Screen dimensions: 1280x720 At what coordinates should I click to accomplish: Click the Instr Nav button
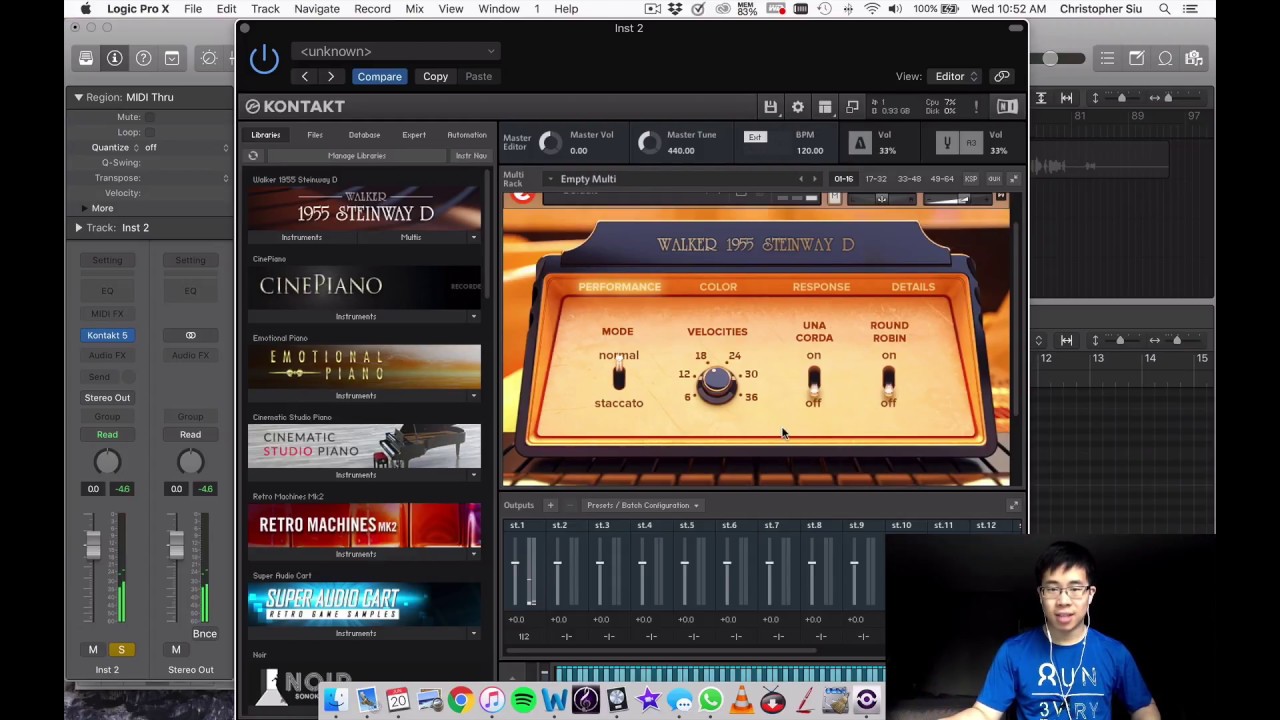[471, 156]
